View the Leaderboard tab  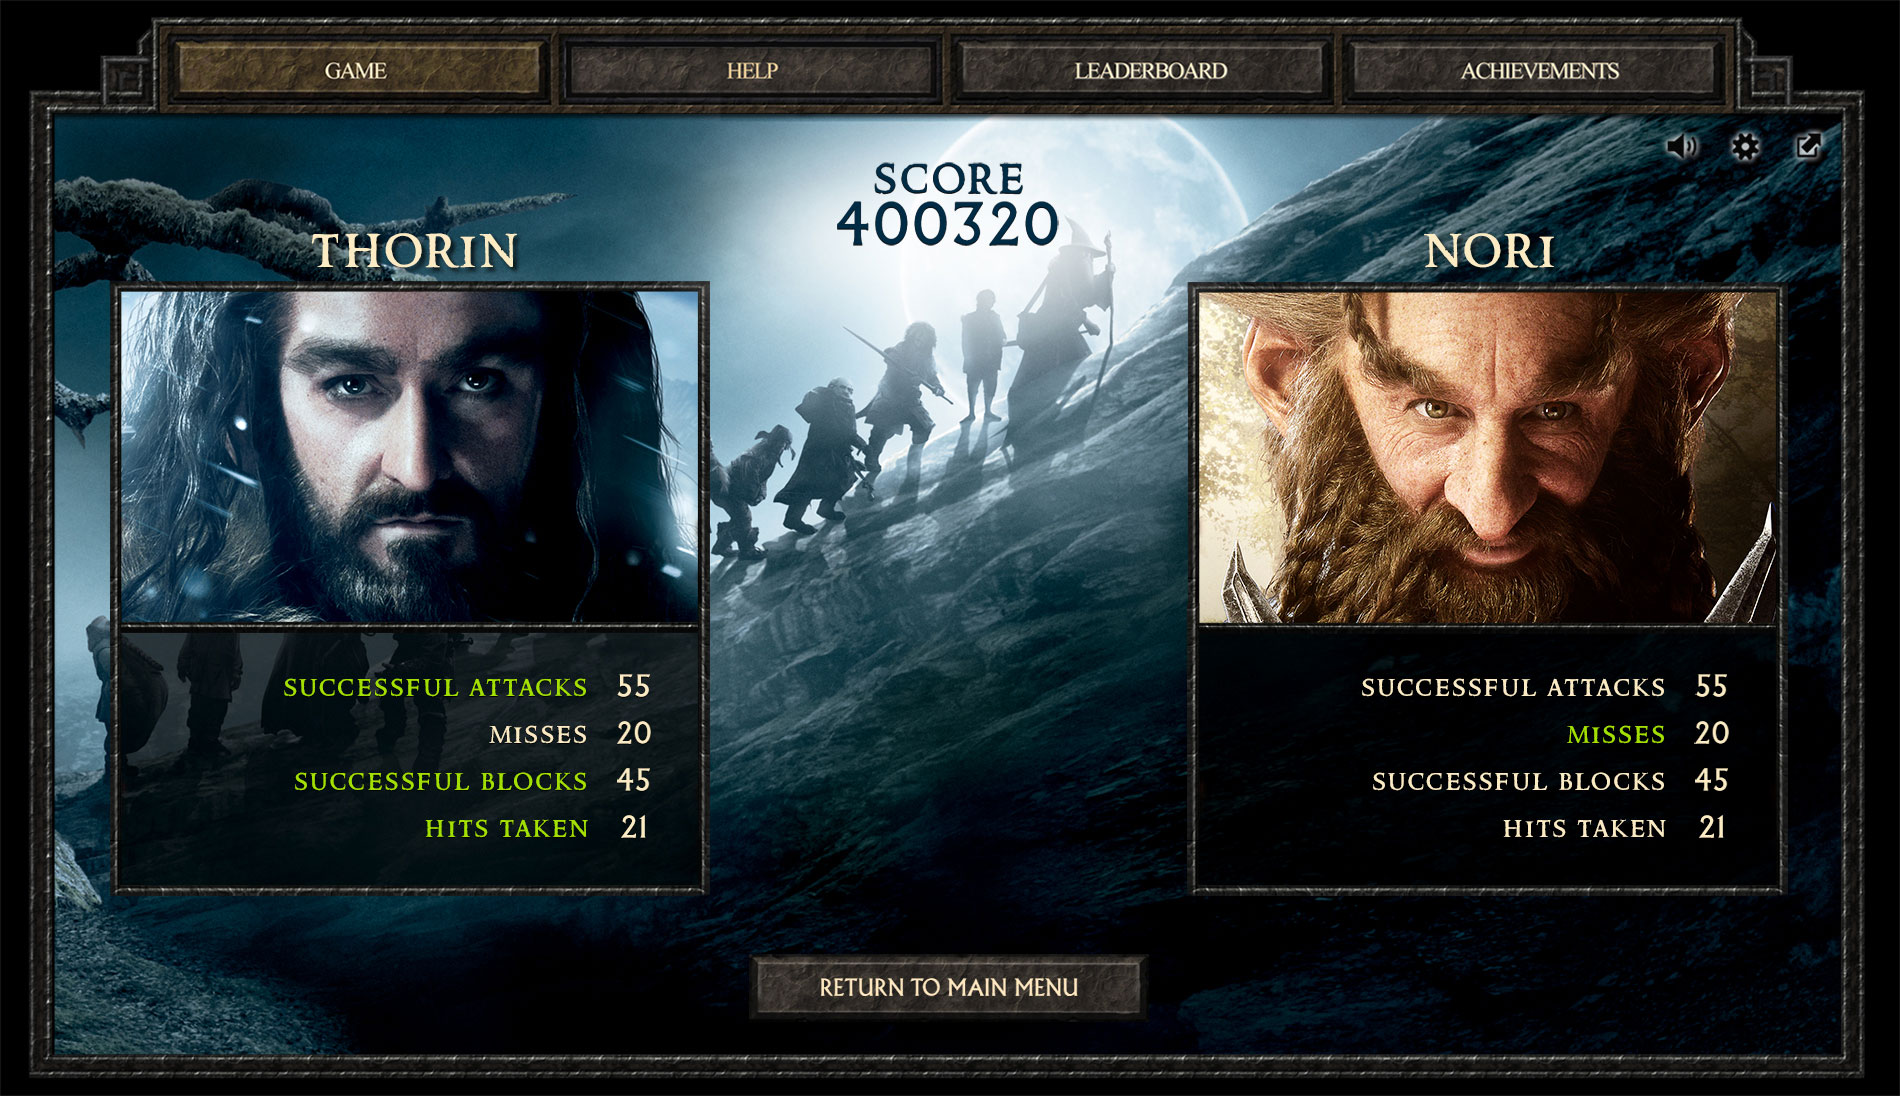(1150, 70)
